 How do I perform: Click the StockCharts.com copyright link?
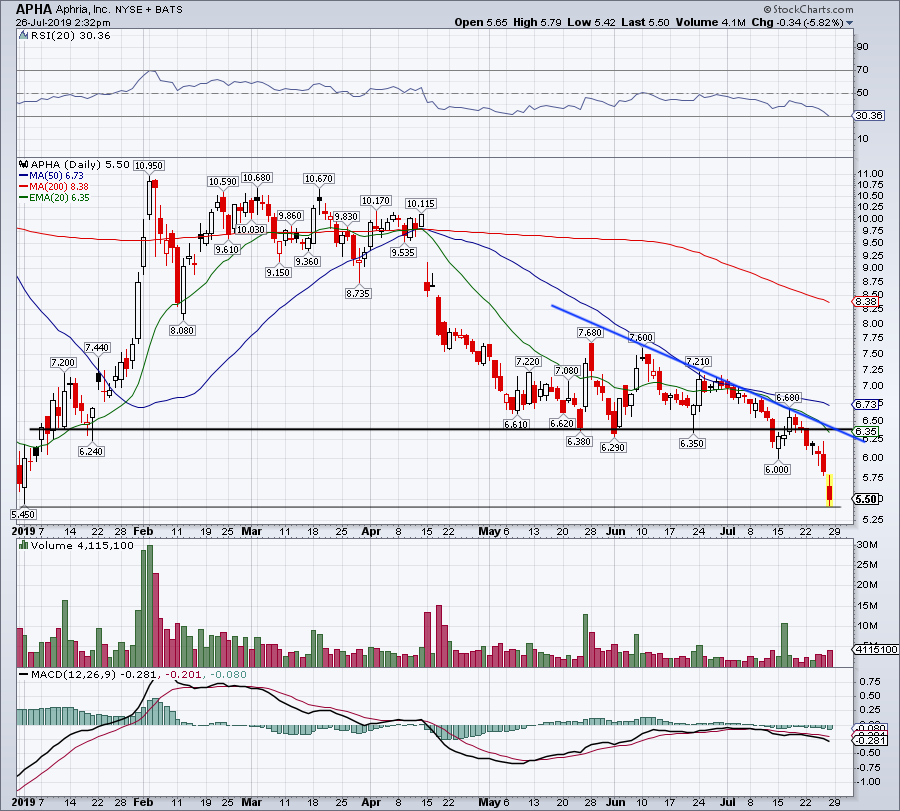808,9
